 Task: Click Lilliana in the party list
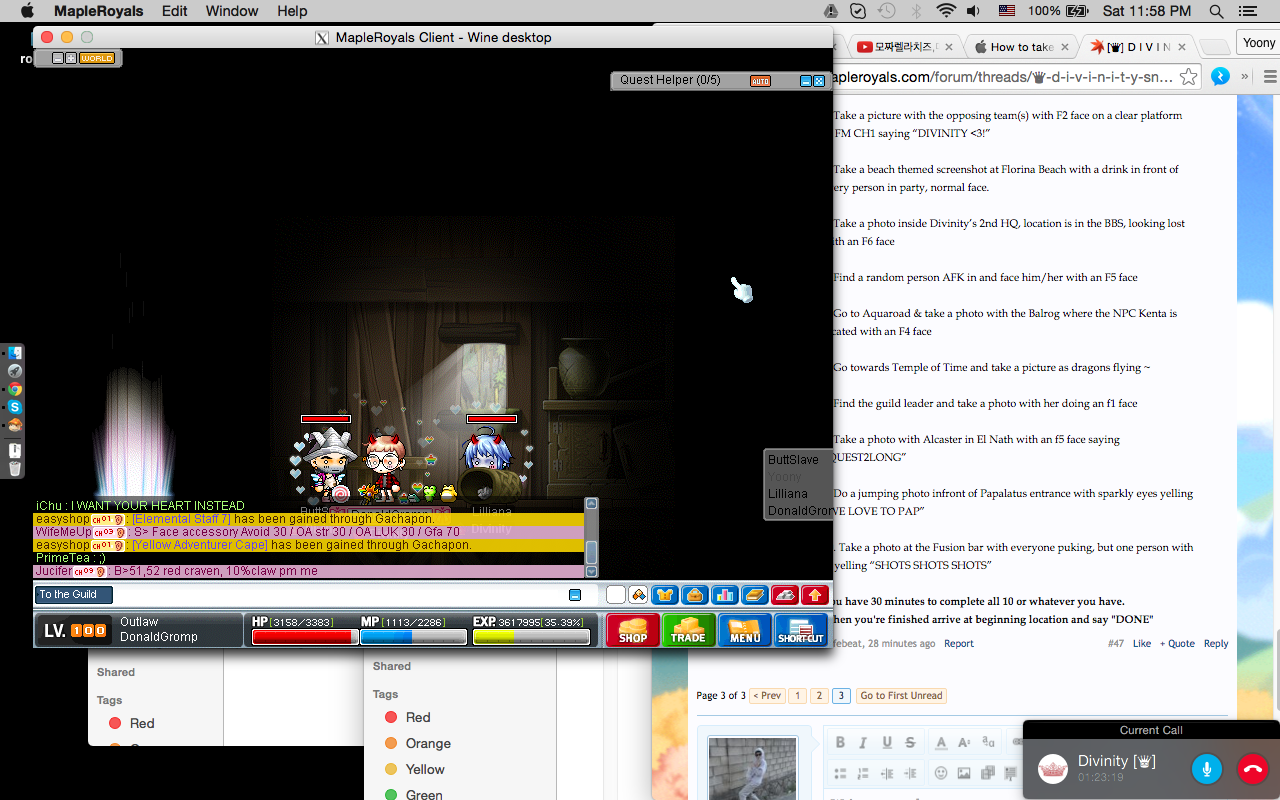point(788,494)
